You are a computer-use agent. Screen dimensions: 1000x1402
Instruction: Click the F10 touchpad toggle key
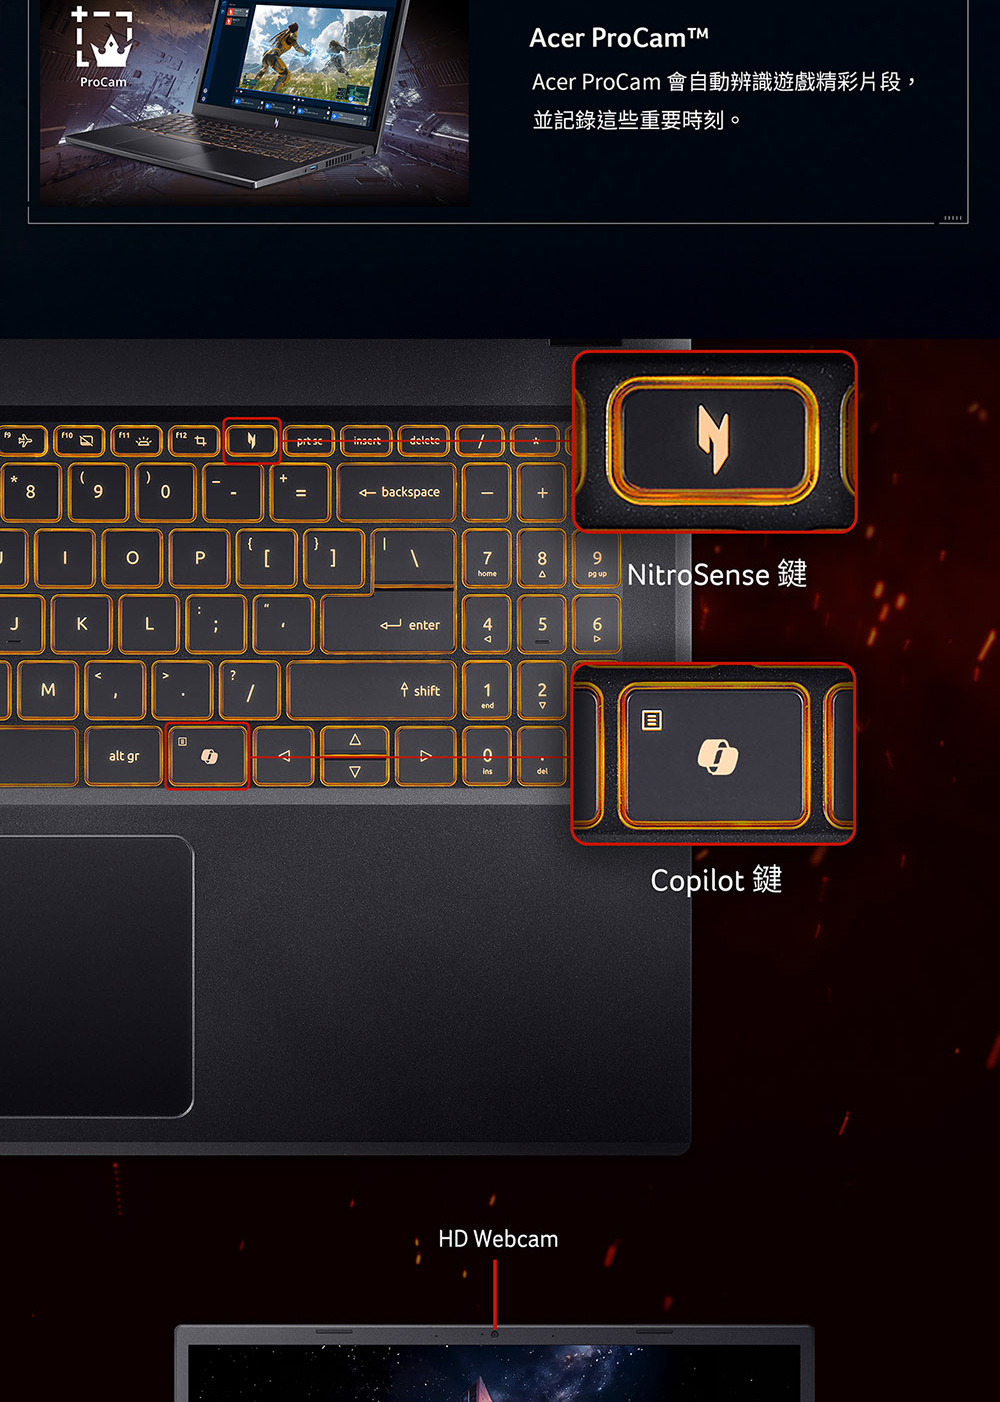click(80, 439)
